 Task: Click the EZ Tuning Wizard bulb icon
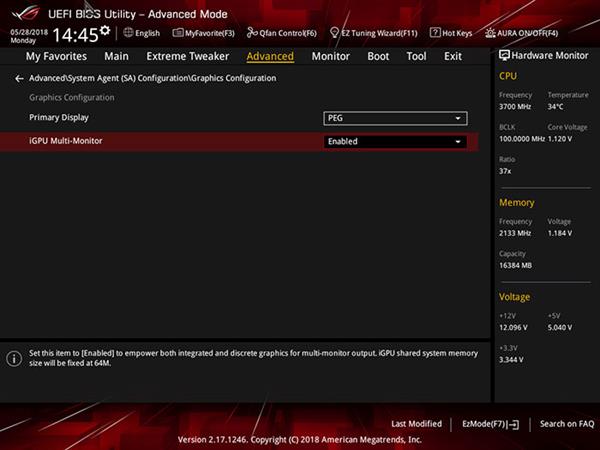pyautogui.click(x=334, y=33)
